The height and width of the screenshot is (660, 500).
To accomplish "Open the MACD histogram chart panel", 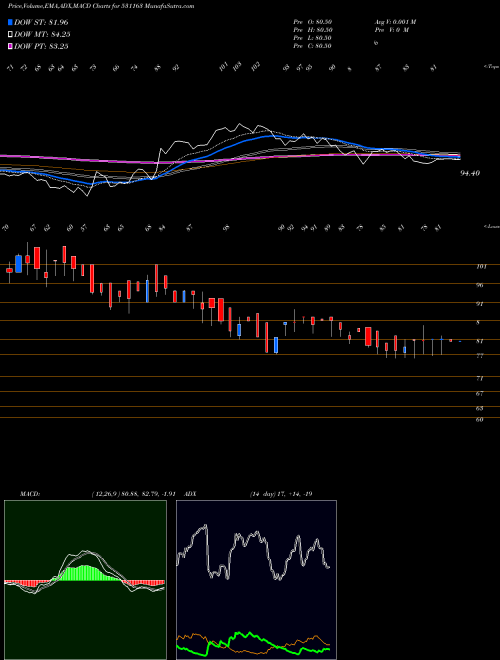I will [x=85, y=580].
